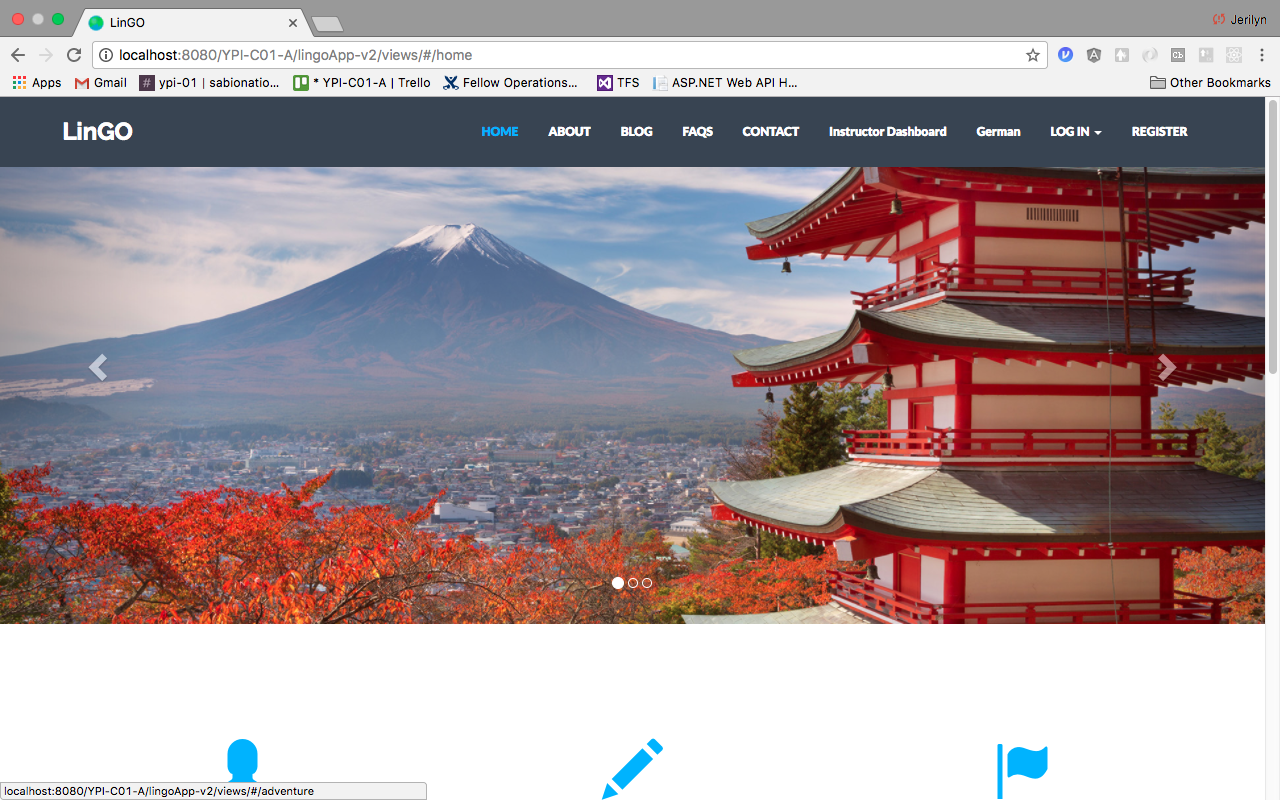Open the Instructor Dashboard link
1280x800 pixels.
click(x=887, y=132)
